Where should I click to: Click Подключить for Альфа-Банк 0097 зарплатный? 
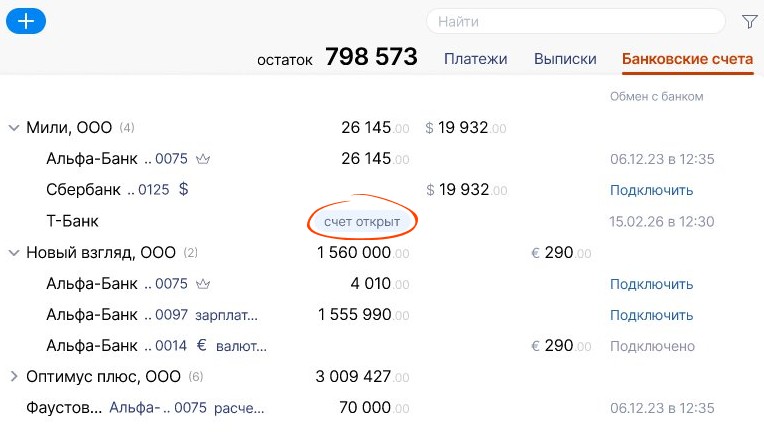point(651,315)
